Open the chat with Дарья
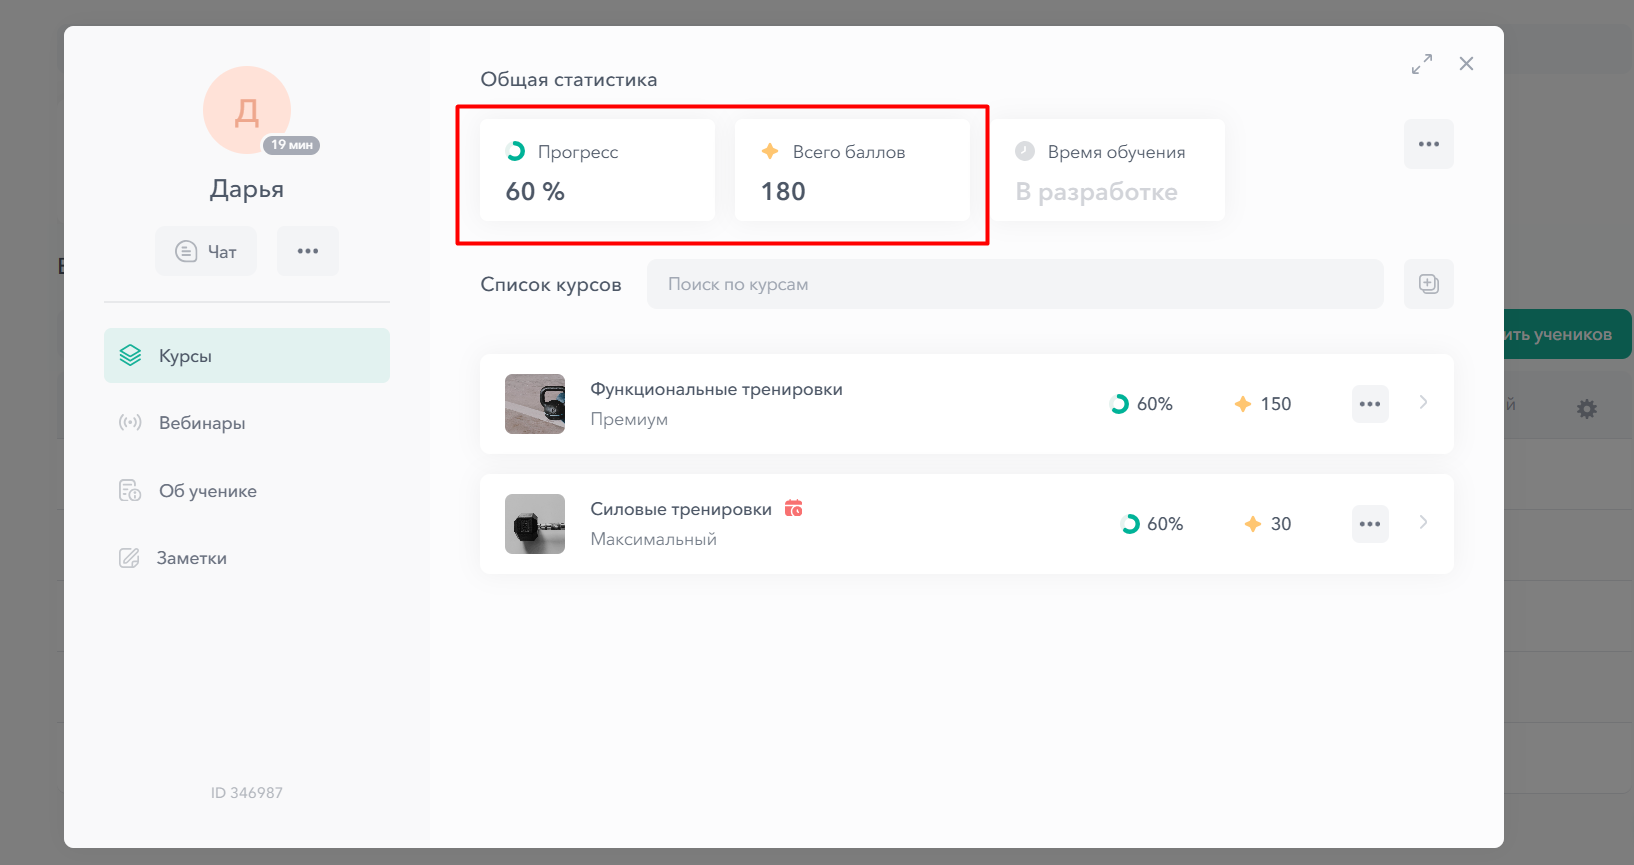Viewport: 1634px width, 865px height. (206, 251)
